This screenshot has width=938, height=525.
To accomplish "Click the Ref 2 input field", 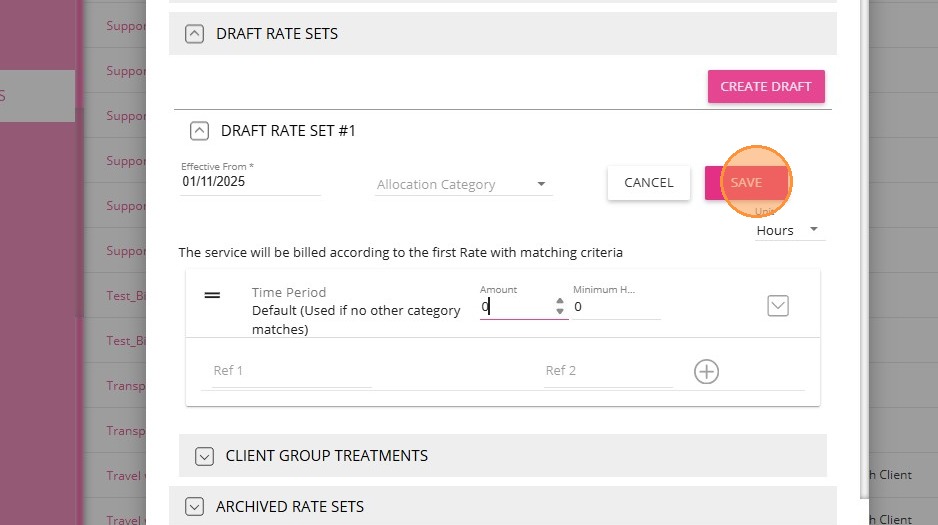I will (608, 371).
